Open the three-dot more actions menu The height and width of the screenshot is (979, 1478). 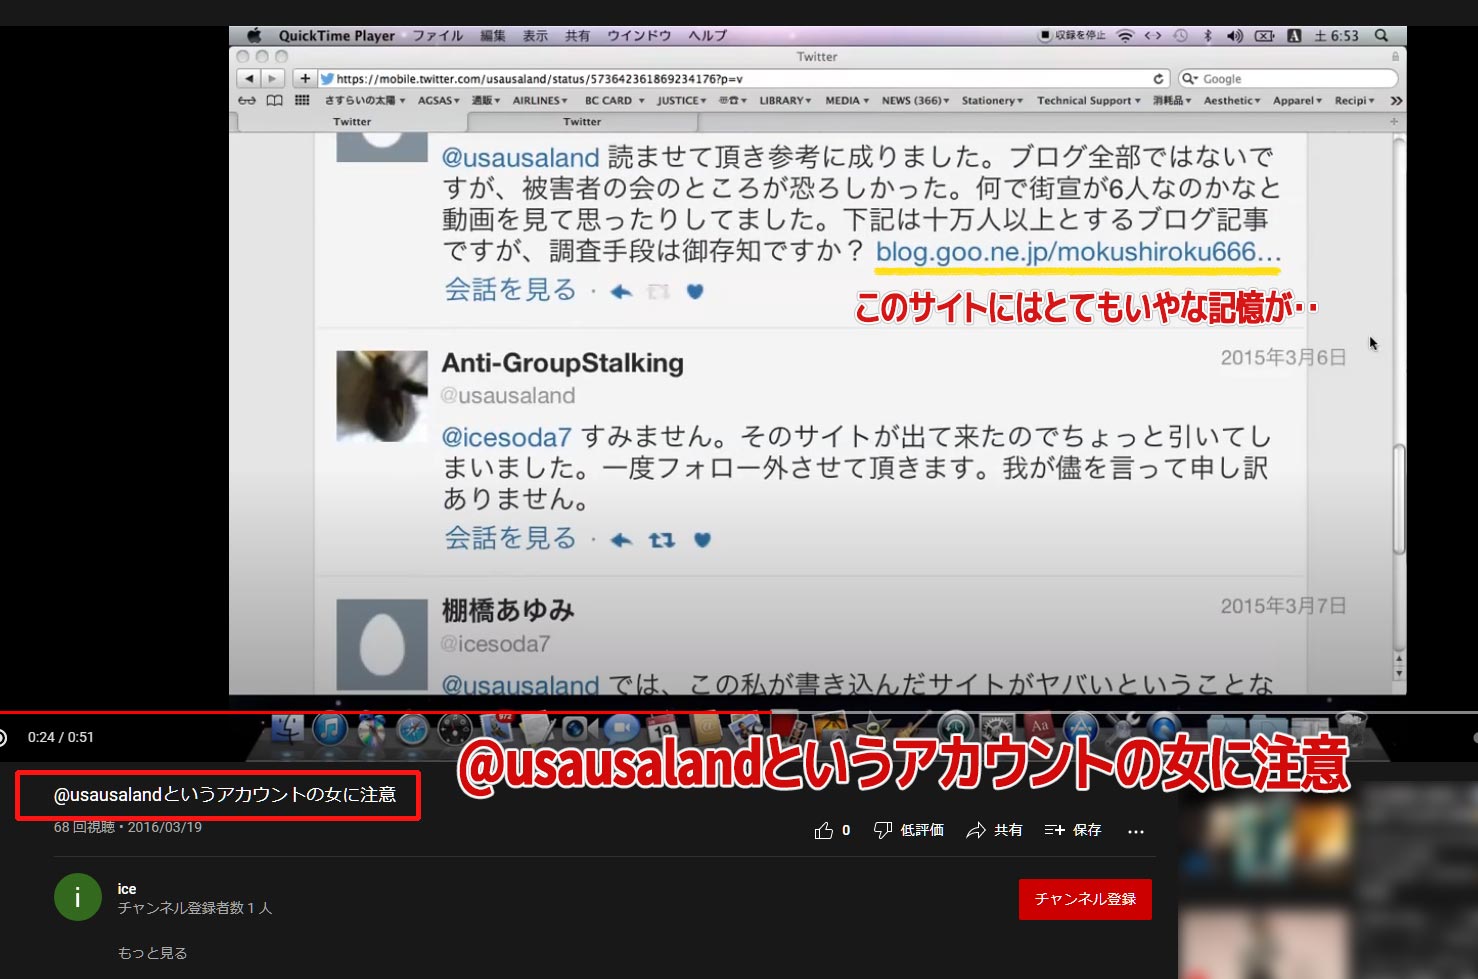coord(1136,831)
